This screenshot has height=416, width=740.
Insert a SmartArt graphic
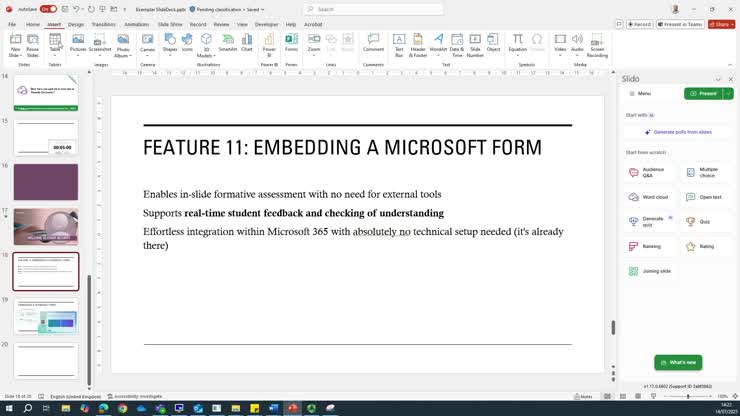coord(227,42)
